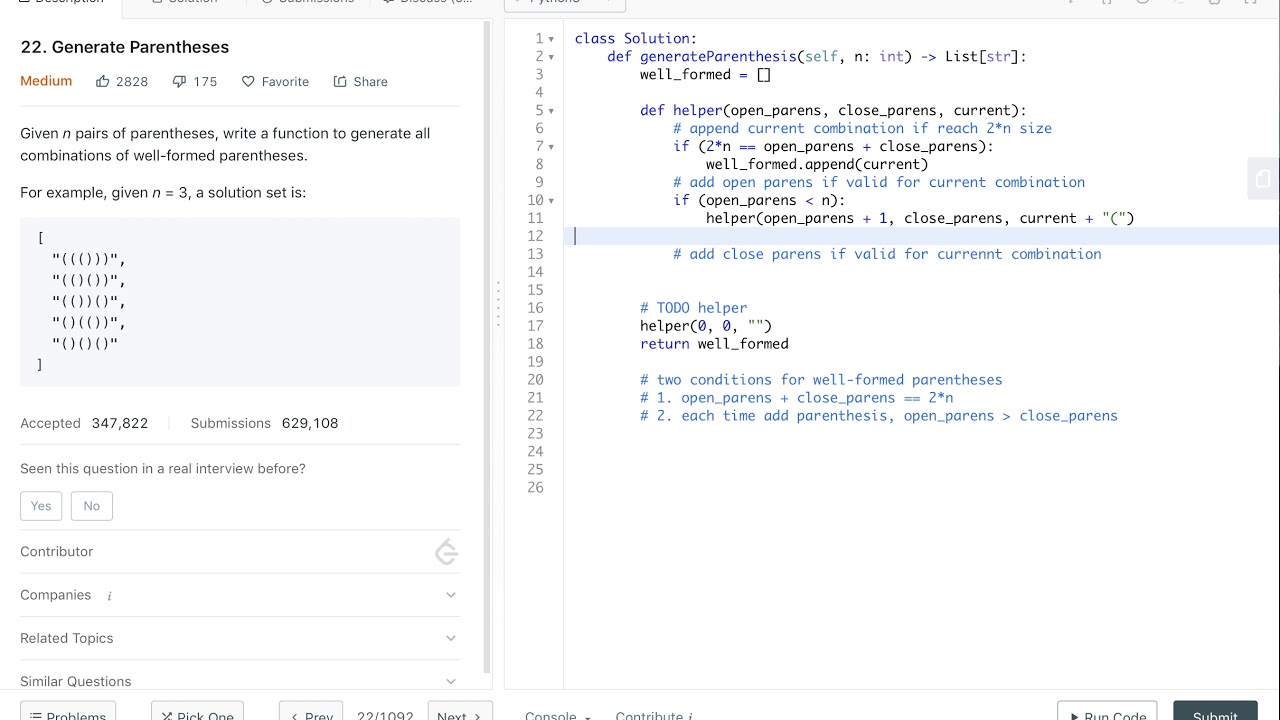Upvote the problem using the thumbs-up icon
Screen dimensions: 1280x720
click(x=103, y=81)
